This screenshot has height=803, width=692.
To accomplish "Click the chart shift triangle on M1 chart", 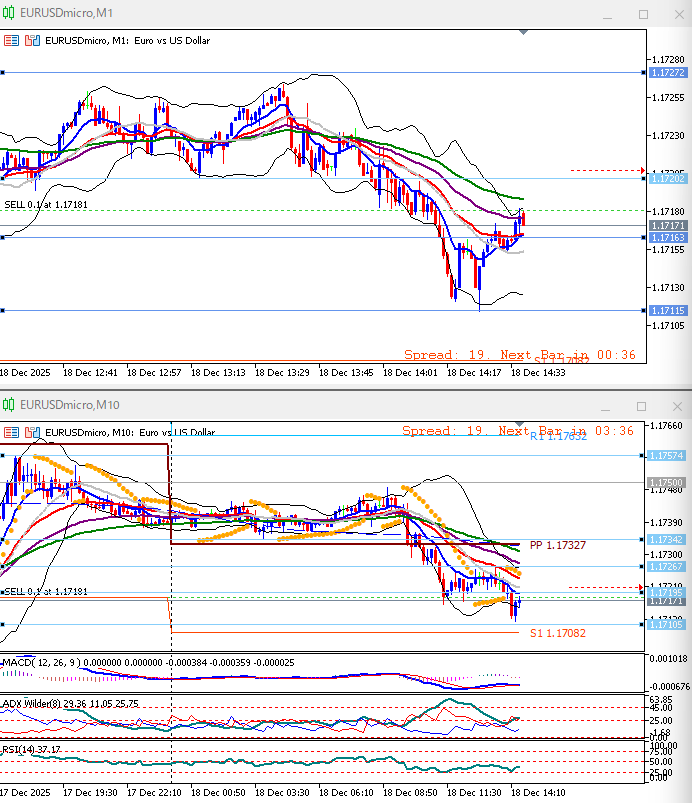I will point(522,33).
